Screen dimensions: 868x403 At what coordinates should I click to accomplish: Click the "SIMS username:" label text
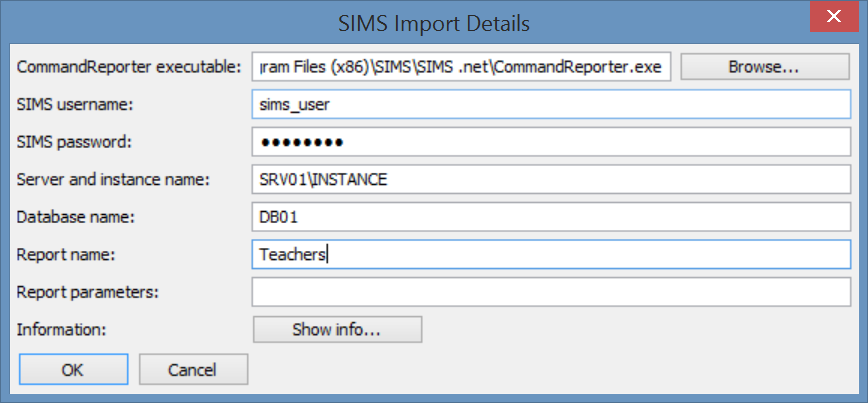pos(75,104)
